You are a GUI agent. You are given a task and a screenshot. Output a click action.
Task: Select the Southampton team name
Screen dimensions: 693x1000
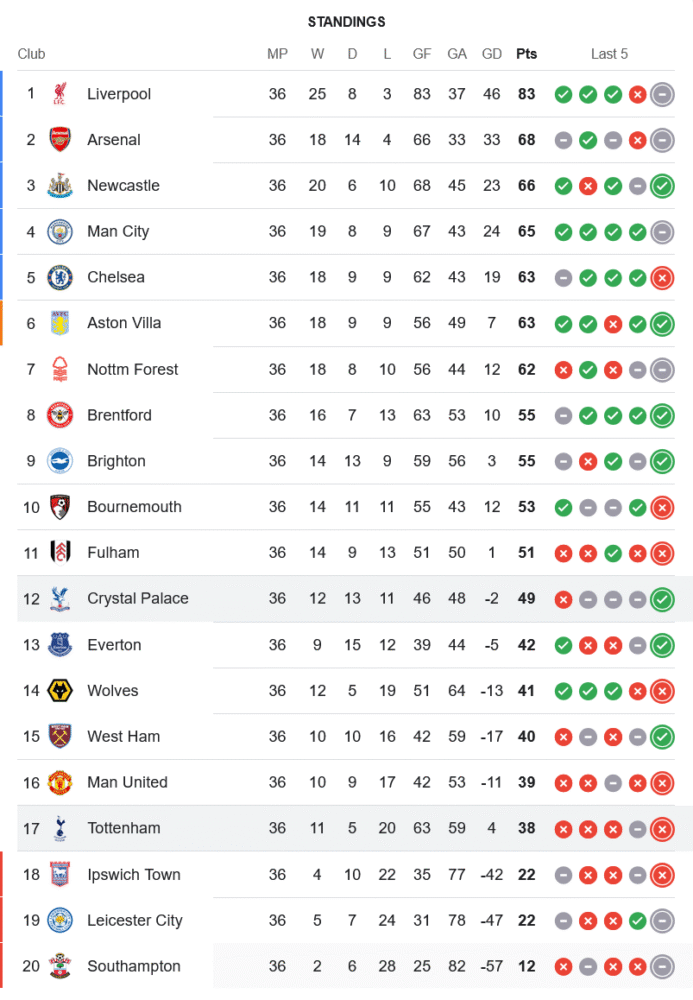[x=133, y=966]
